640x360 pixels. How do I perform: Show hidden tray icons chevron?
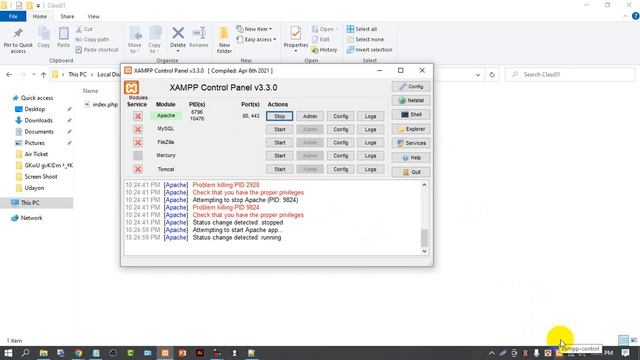coord(492,353)
